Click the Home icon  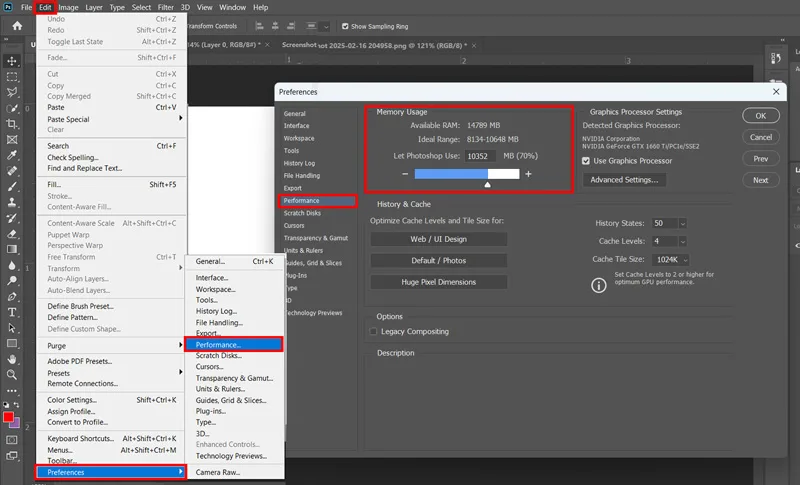(17, 26)
